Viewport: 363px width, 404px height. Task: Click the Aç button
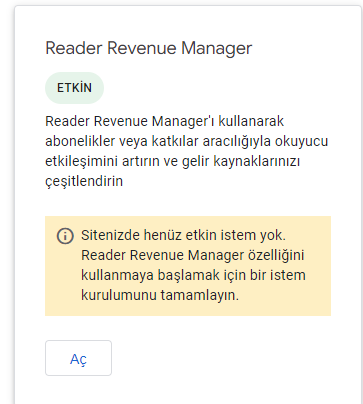78,358
